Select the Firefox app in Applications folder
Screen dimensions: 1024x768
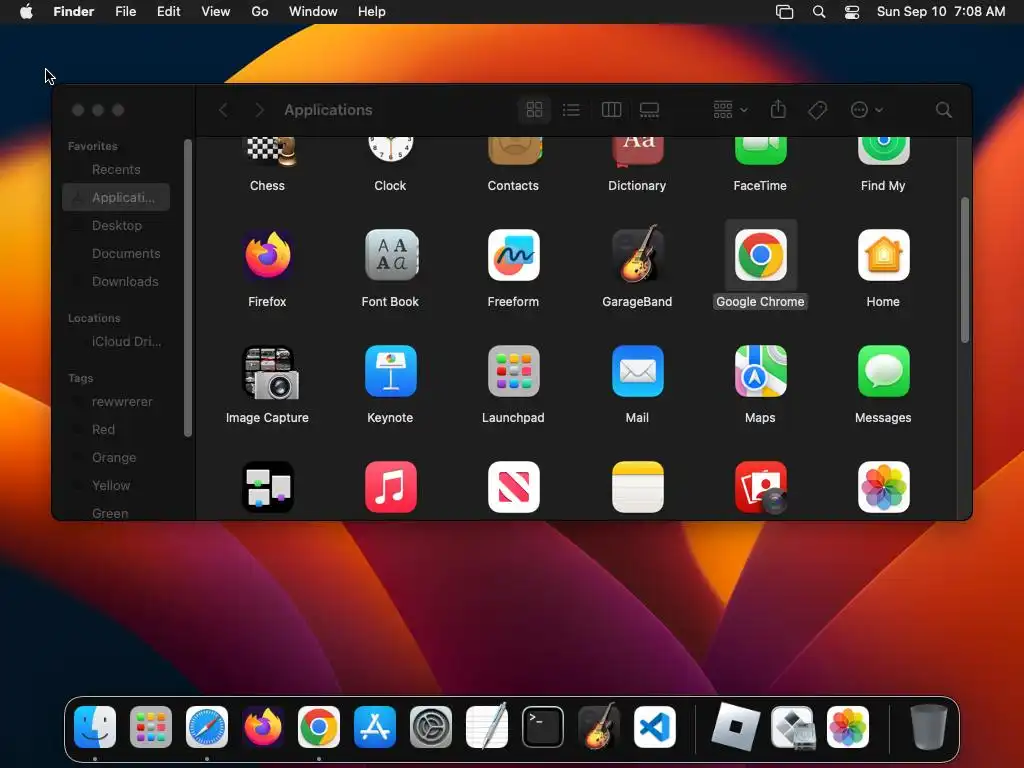[268, 255]
